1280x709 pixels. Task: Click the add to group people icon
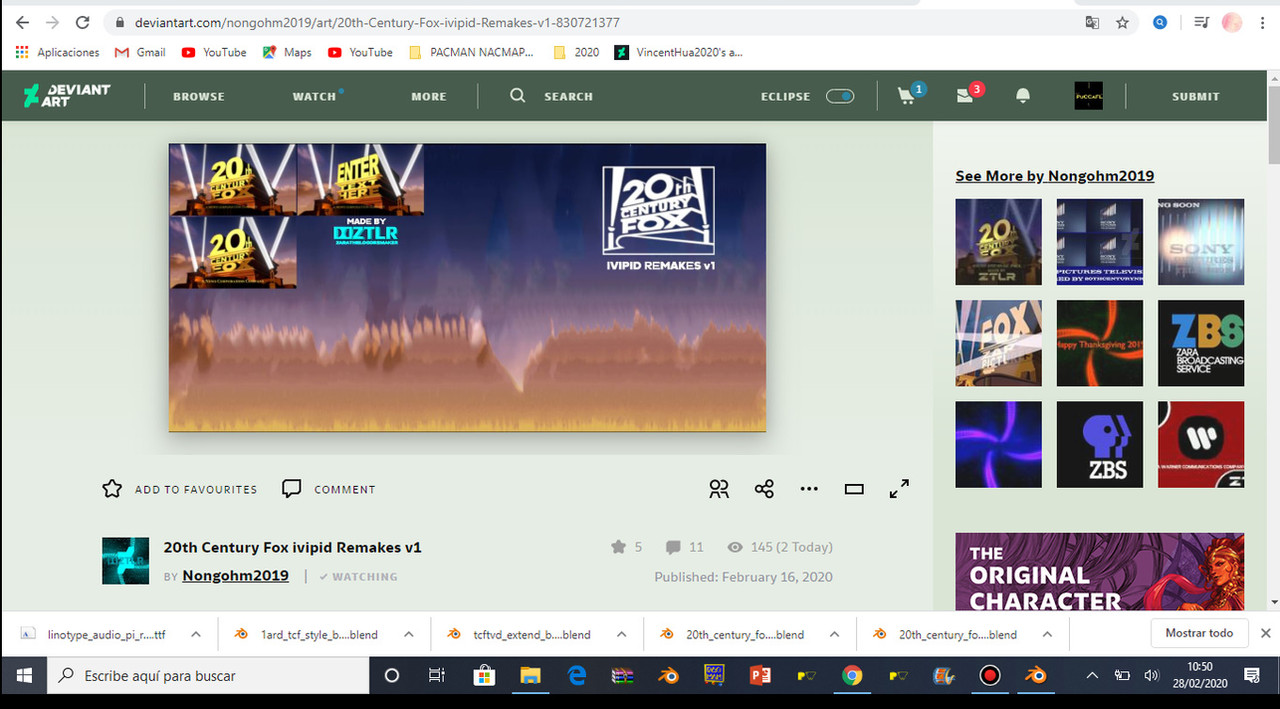719,489
